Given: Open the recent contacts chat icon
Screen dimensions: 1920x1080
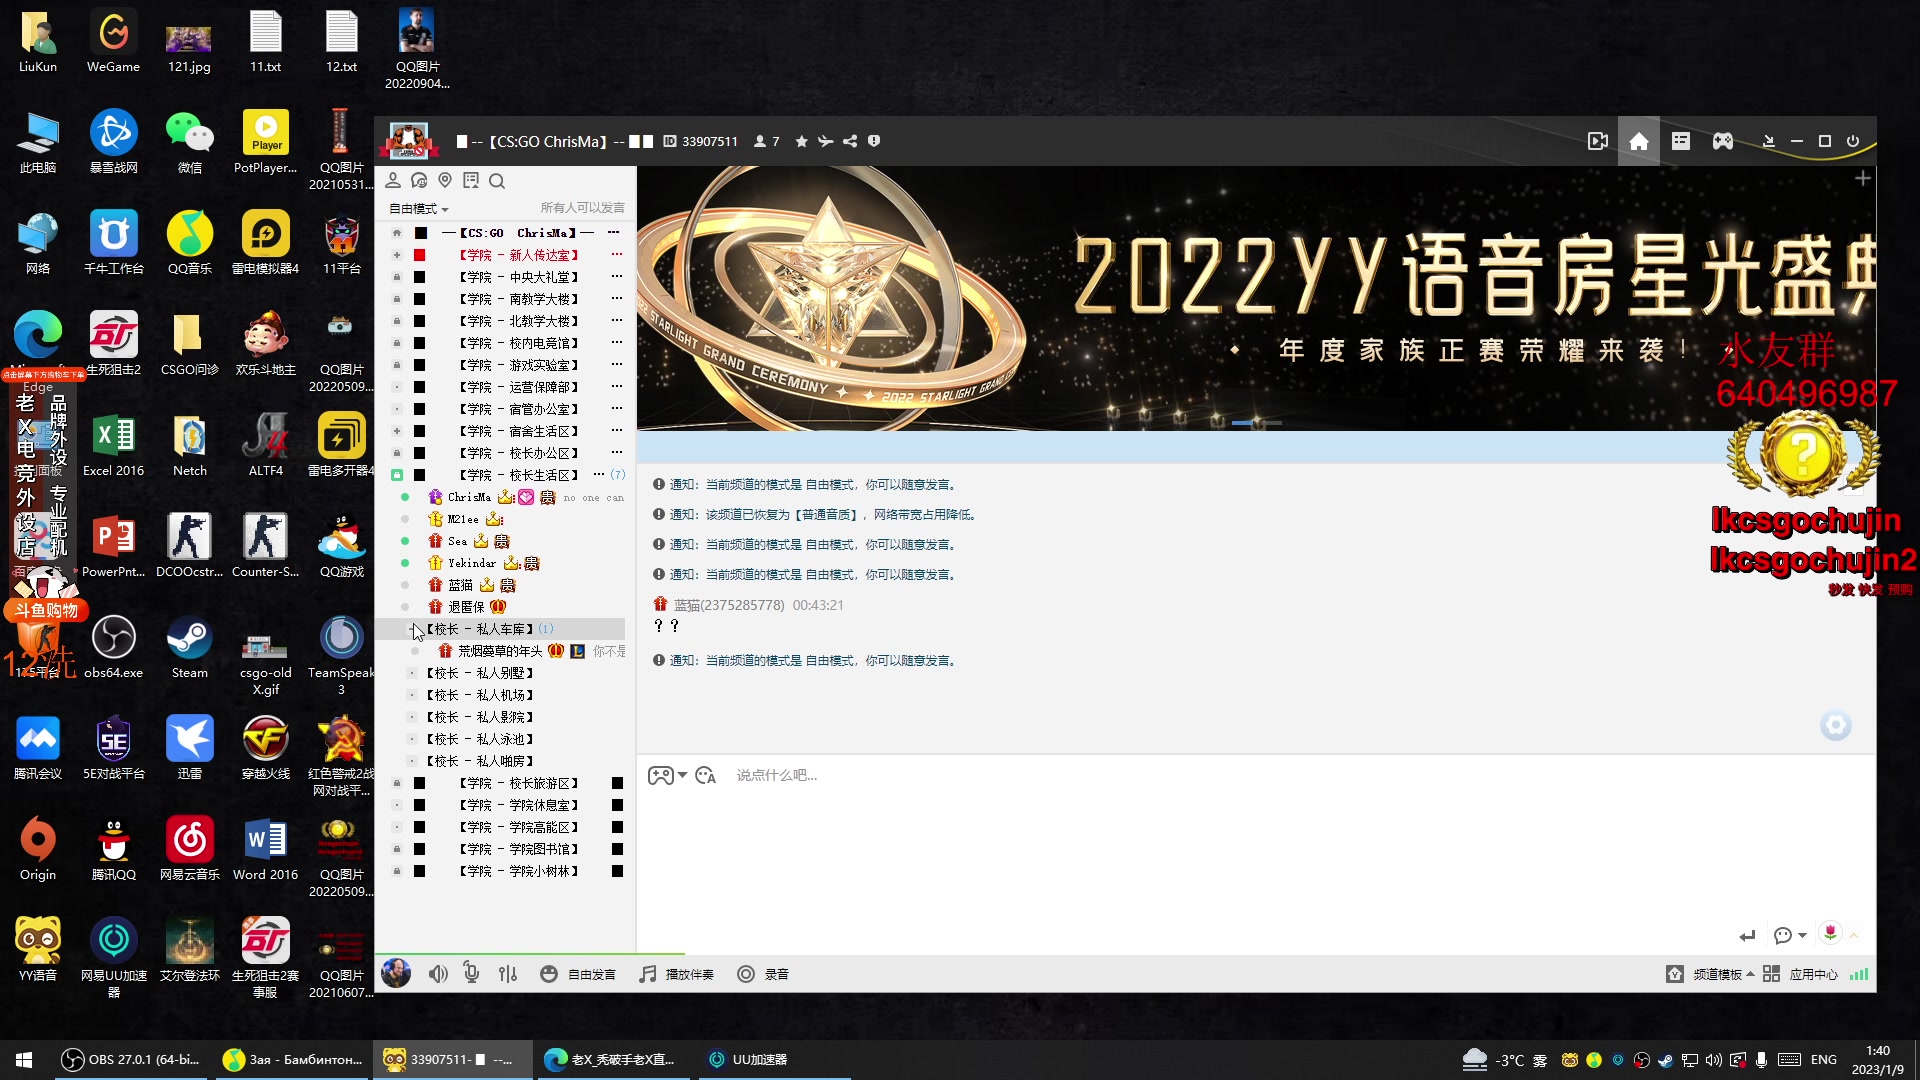Looking at the screenshot, I should (x=419, y=180).
